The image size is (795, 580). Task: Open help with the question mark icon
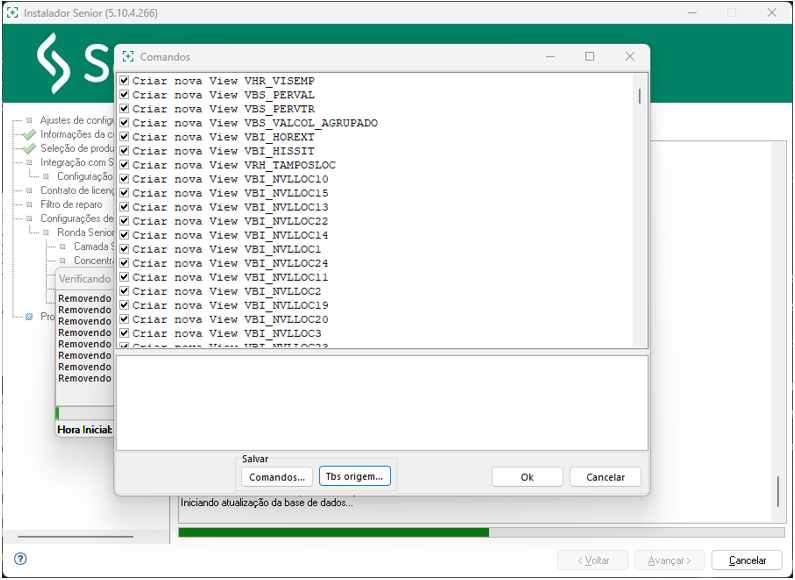tap(20, 559)
